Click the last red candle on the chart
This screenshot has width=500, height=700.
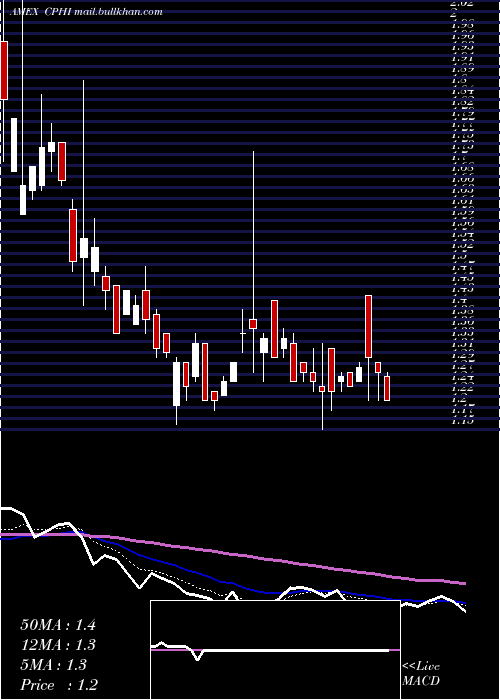[387, 388]
